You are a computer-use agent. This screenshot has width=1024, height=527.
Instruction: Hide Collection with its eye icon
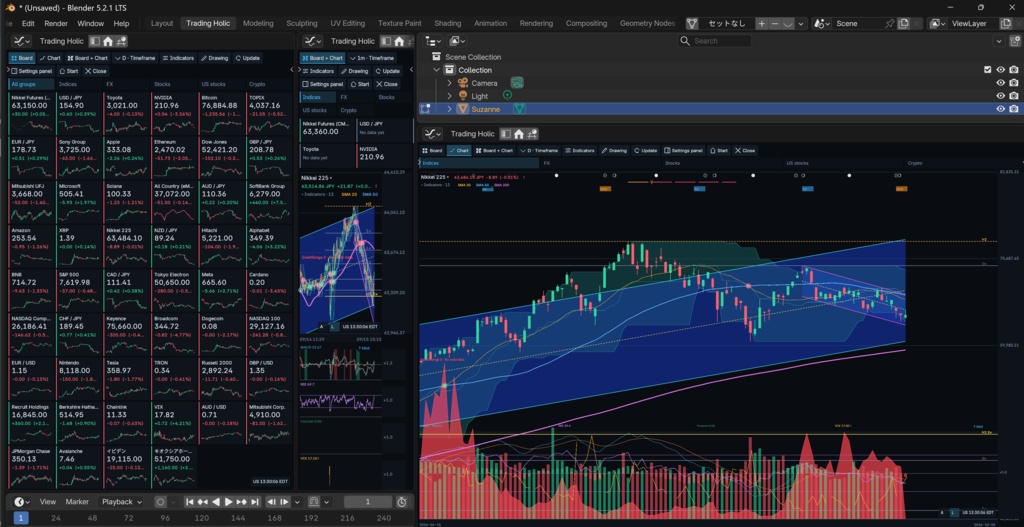click(x=1000, y=70)
